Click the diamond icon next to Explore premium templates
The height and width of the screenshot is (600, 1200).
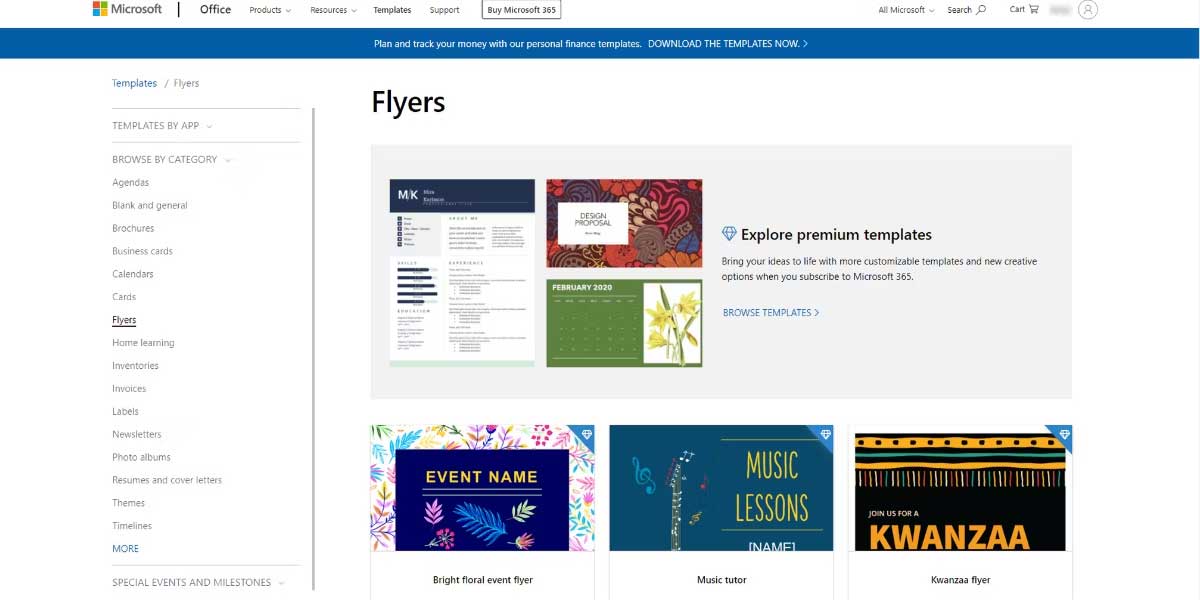click(731, 233)
